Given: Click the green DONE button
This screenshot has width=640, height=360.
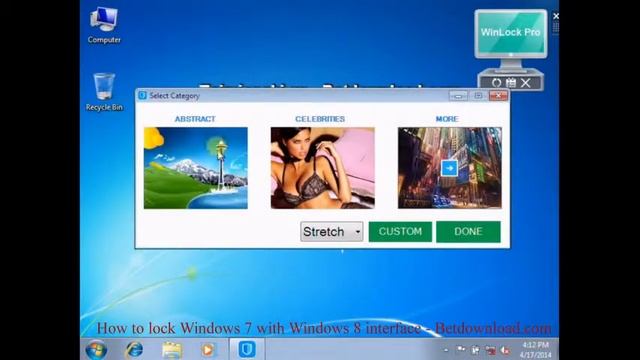Looking at the screenshot, I should pos(468,231).
